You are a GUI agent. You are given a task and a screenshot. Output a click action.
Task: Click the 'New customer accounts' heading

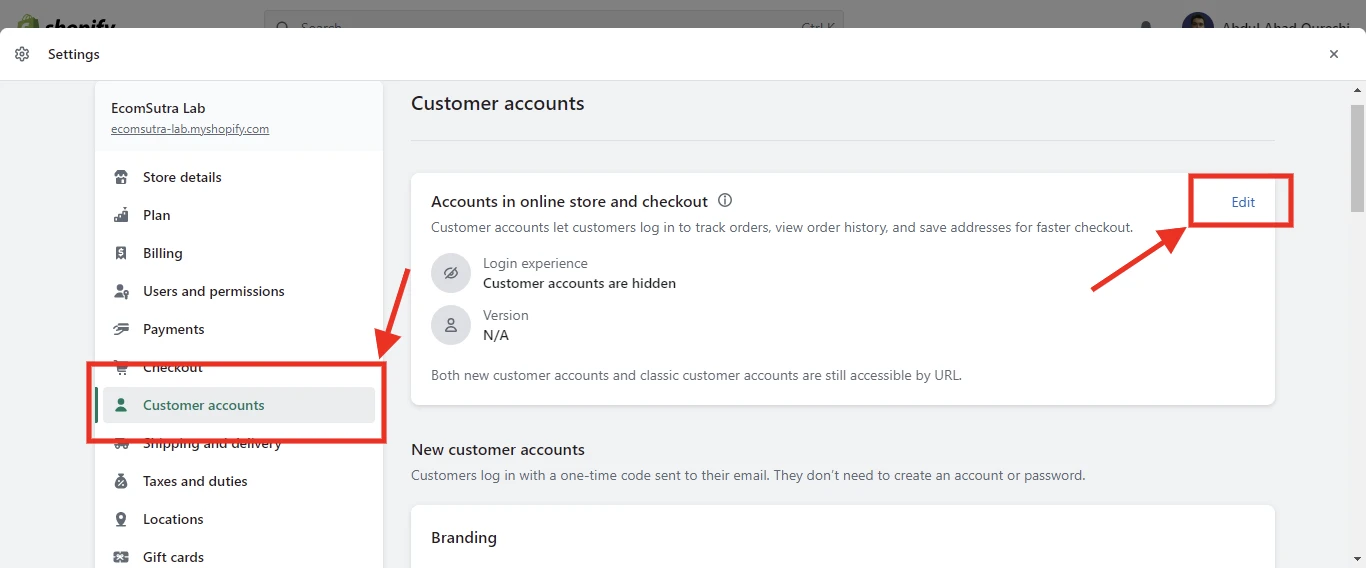pos(498,450)
